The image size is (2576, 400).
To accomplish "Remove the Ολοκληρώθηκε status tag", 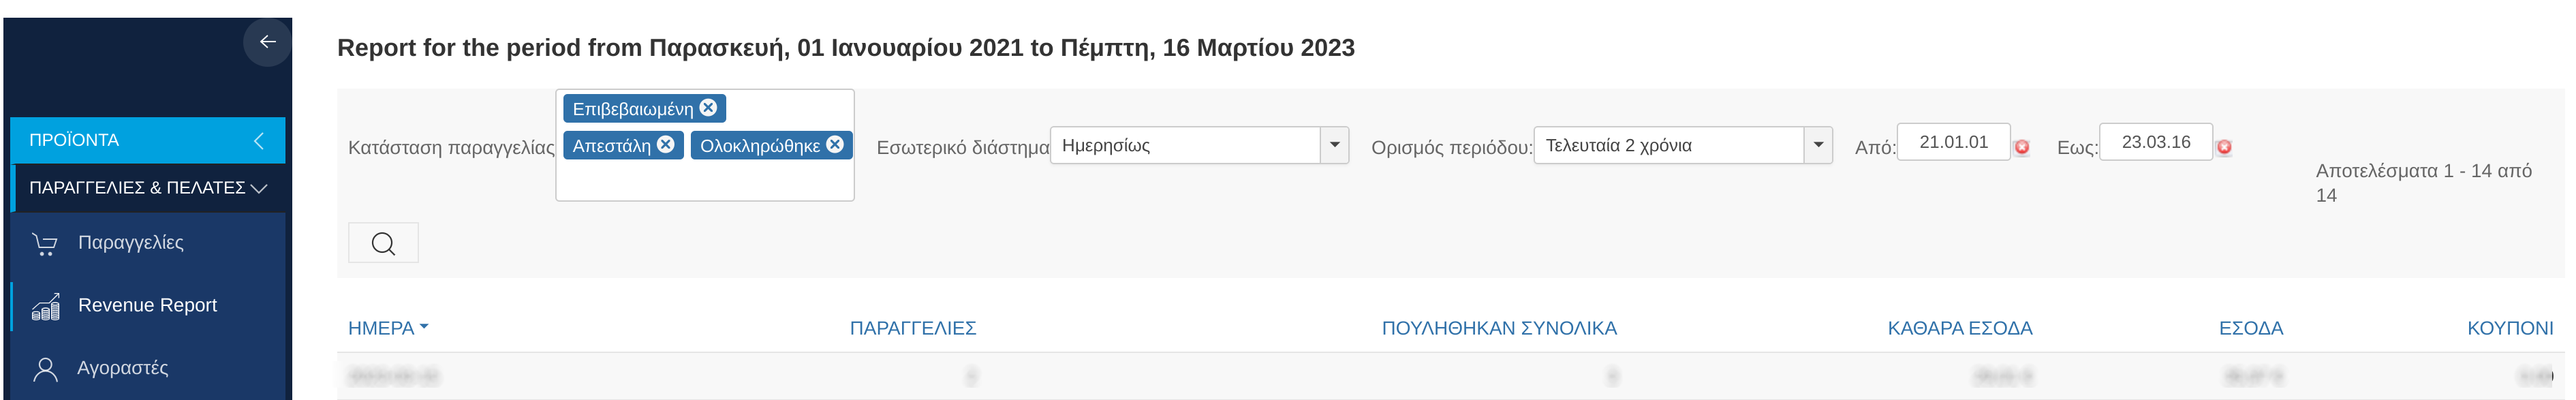I will 835,144.
